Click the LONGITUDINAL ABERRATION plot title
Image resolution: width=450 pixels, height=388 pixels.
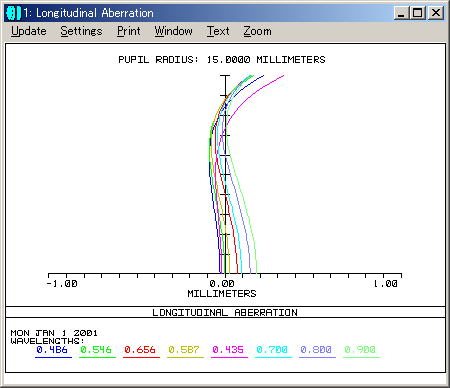pos(225,313)
